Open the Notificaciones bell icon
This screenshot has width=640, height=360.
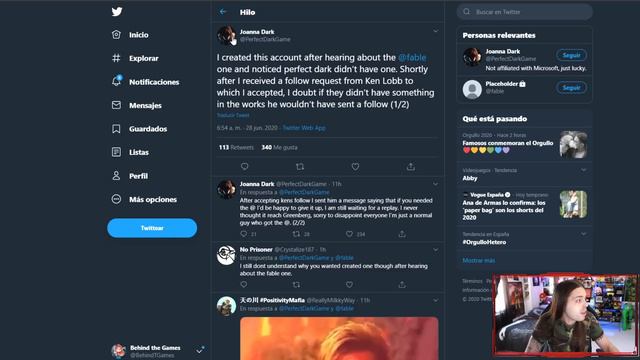[116, 81]
